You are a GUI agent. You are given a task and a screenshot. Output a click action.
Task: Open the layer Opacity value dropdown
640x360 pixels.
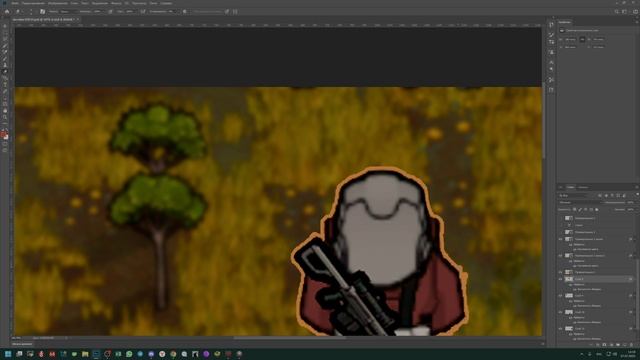pyautogui.click(x=631, y=202)
